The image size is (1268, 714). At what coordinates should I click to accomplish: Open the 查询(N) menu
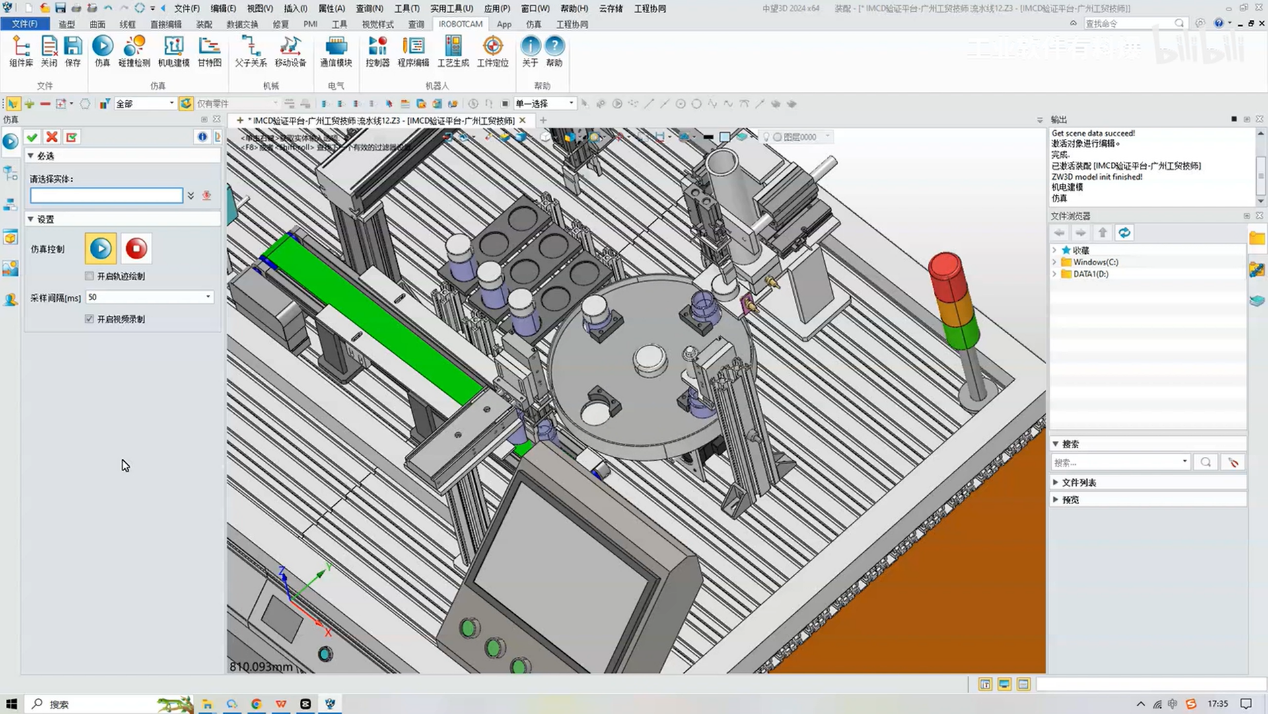(x=369, y=8)
